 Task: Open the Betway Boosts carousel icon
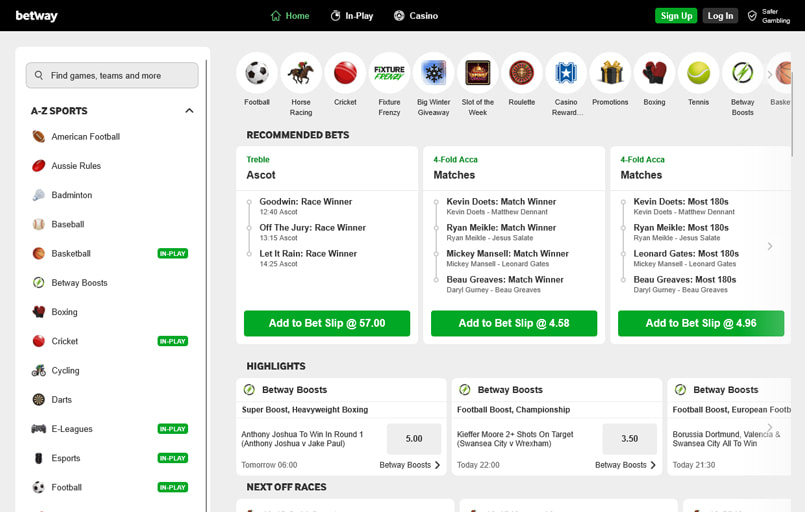742,73
